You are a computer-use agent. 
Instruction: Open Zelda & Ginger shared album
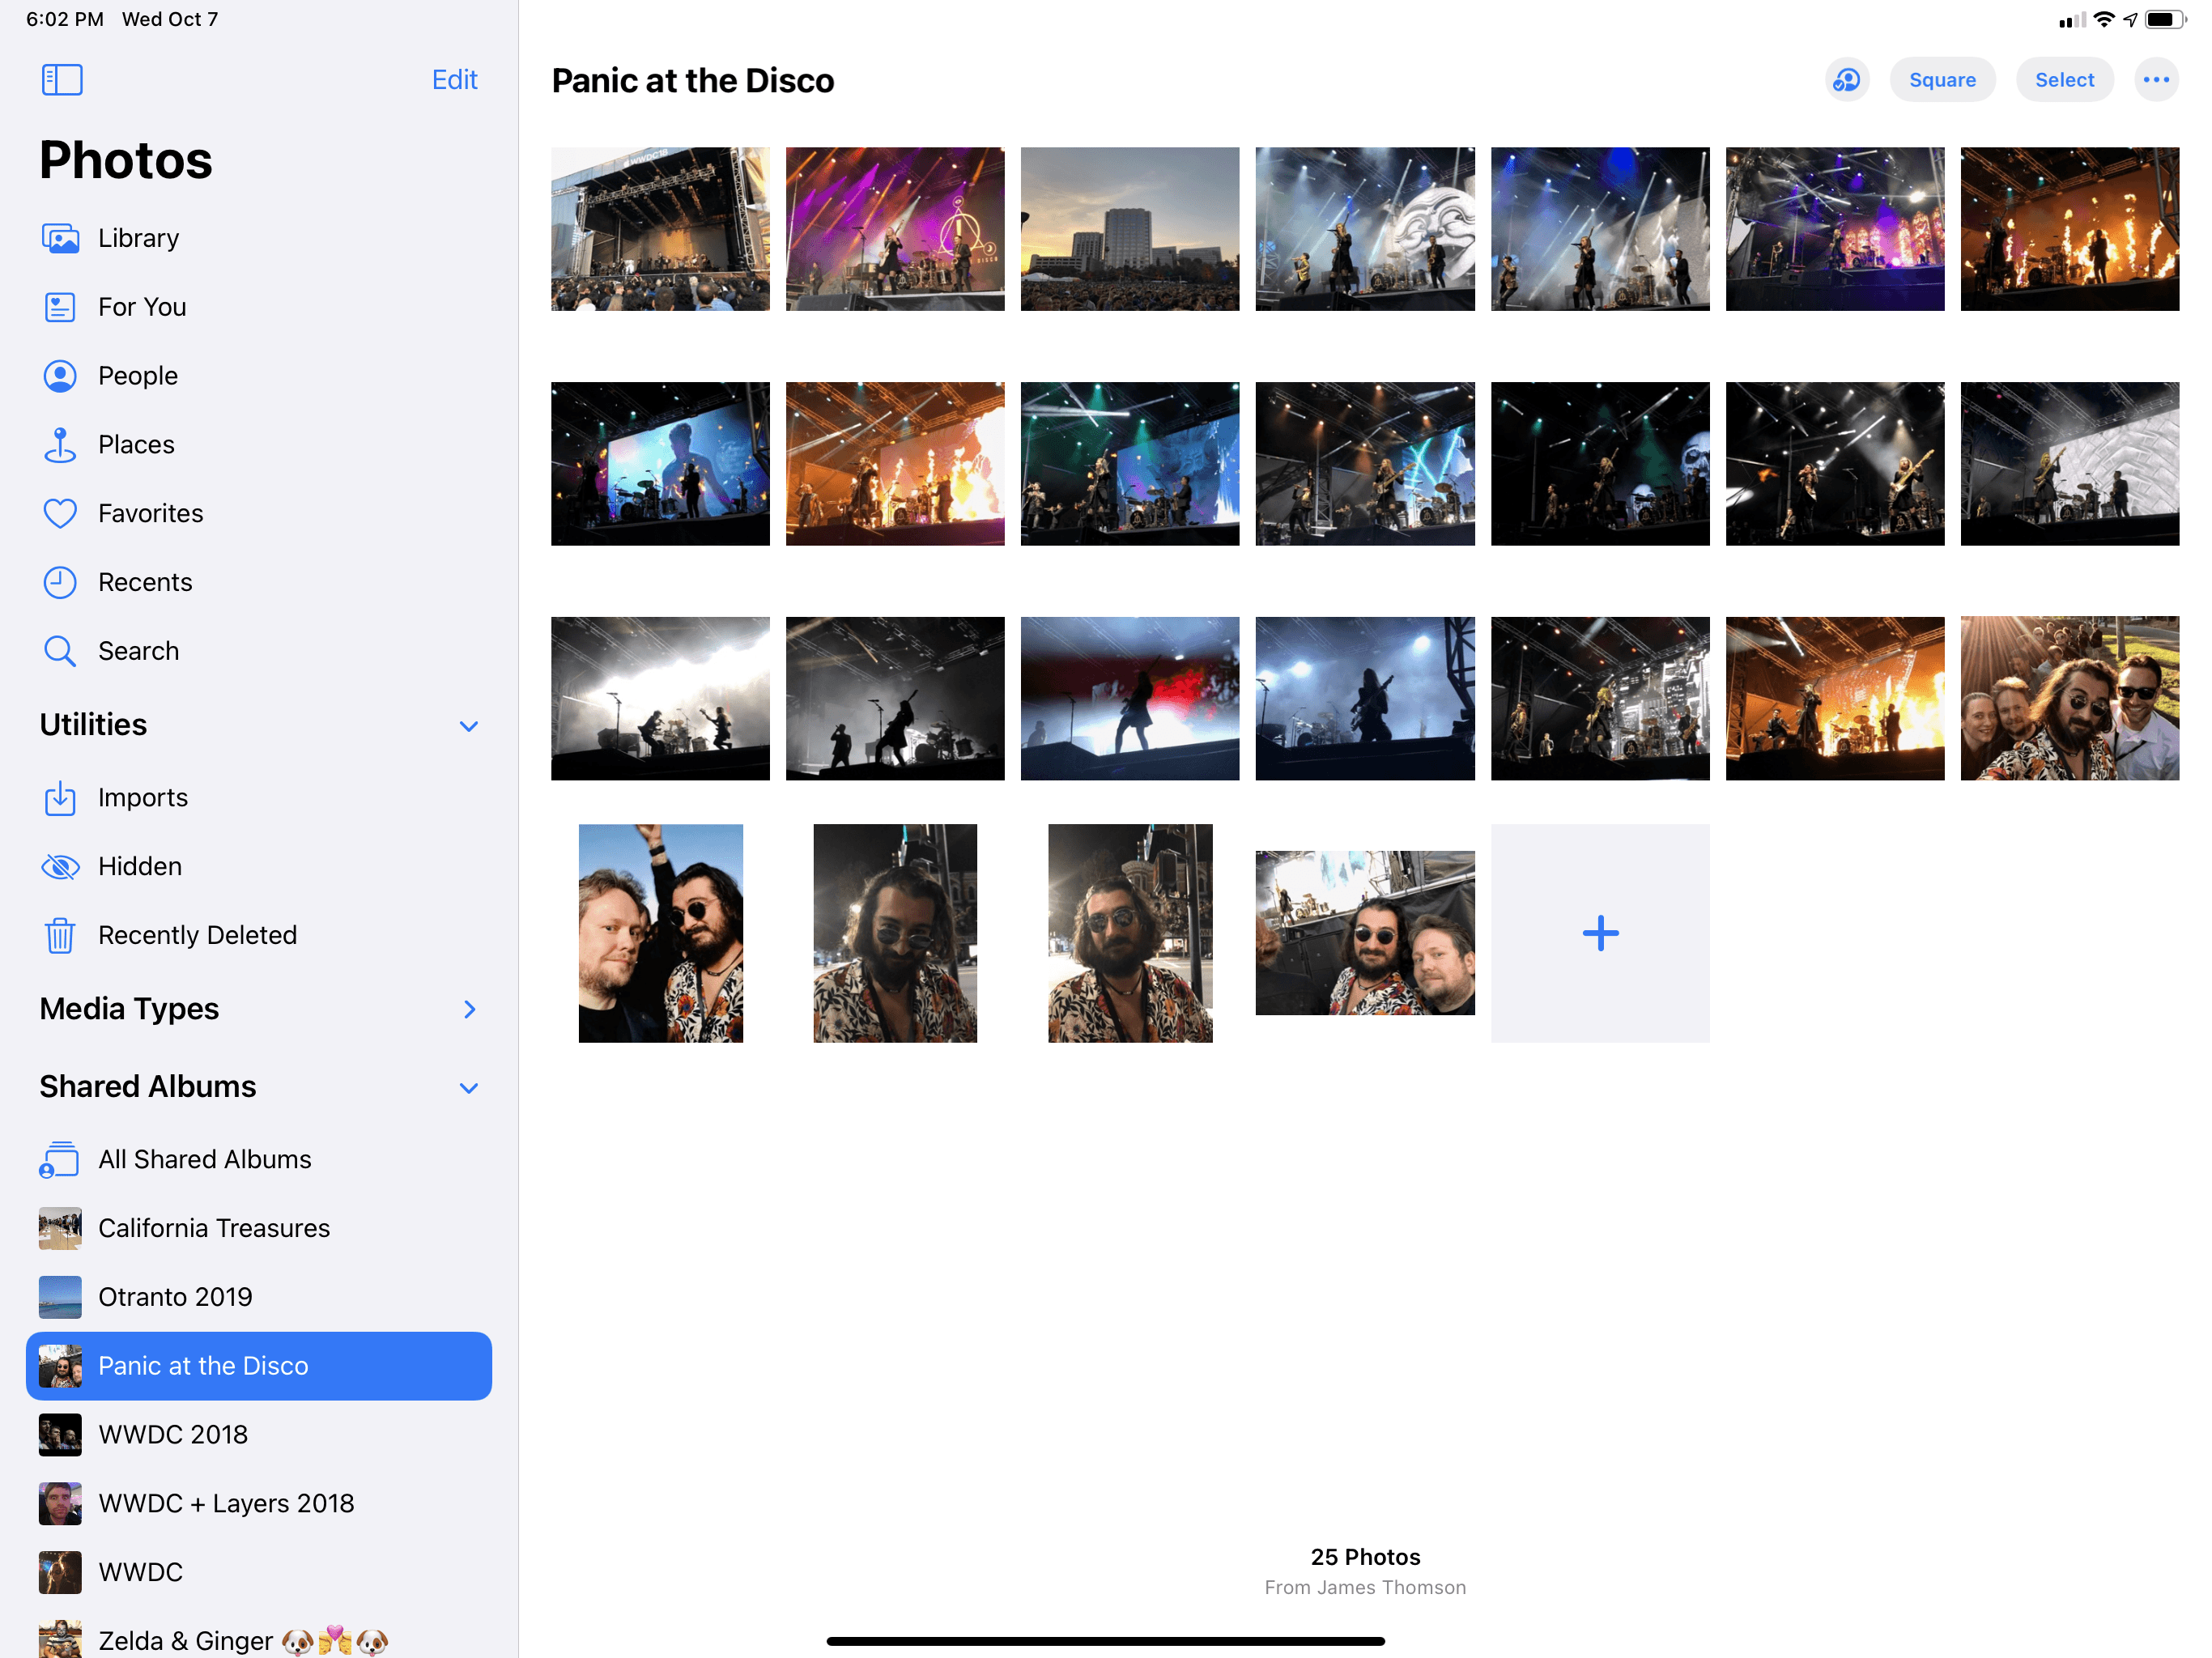(x=259, y=1640)
